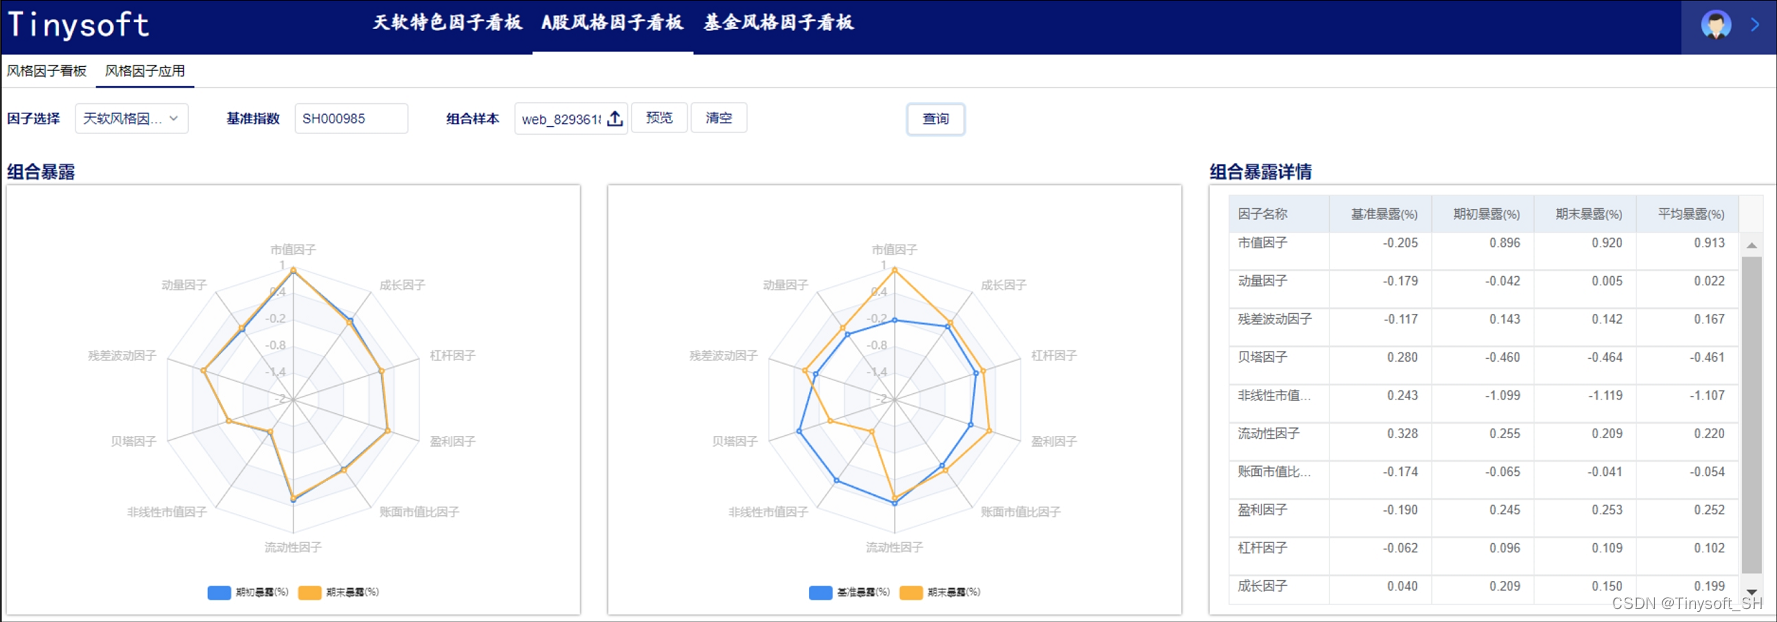
Task: Select the 贝塔因子 table row name
Action: point(1263,357)
